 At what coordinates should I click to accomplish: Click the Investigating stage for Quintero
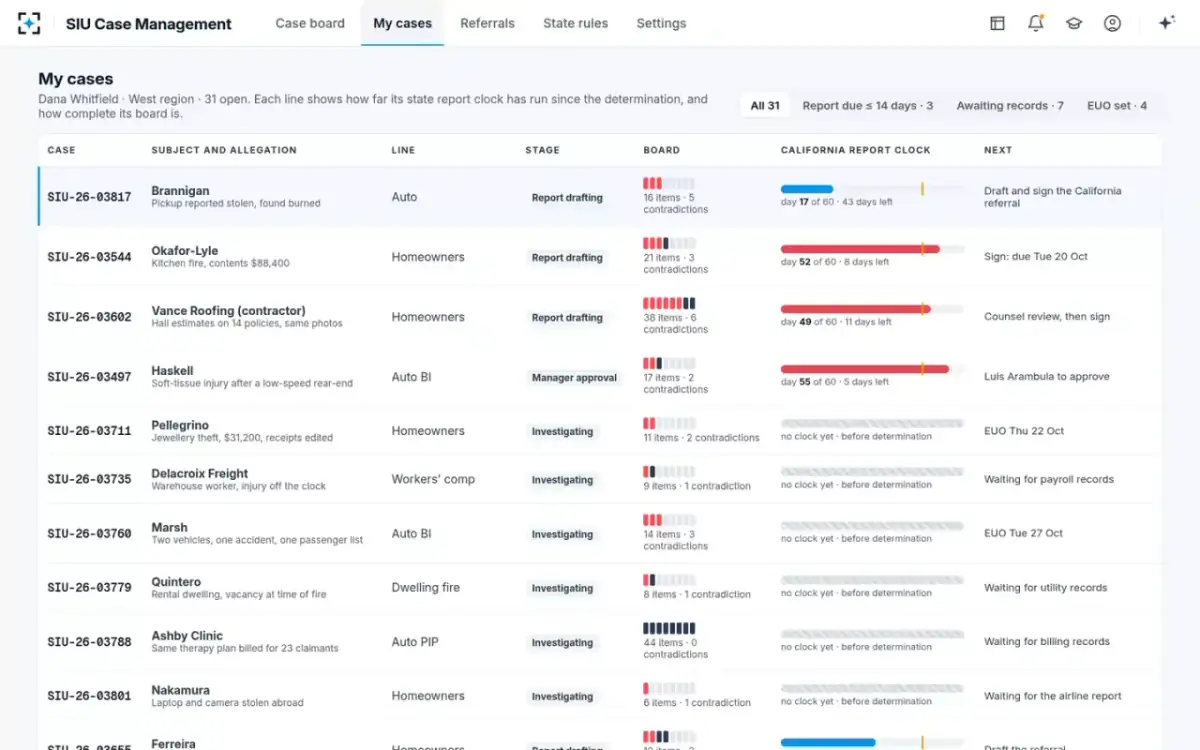click(x=562, y=588)
